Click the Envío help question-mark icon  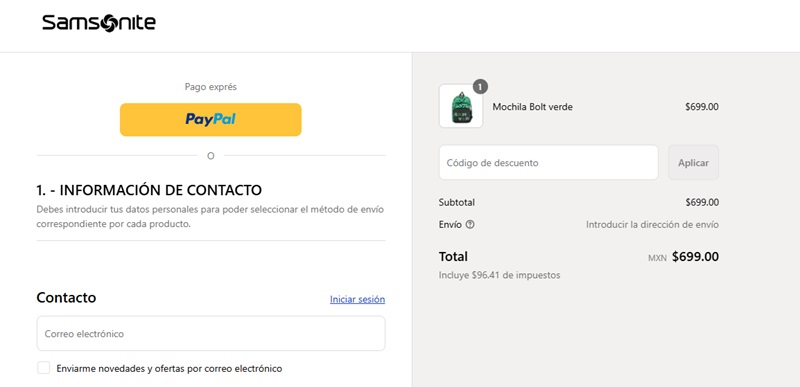tap(470, 224)
